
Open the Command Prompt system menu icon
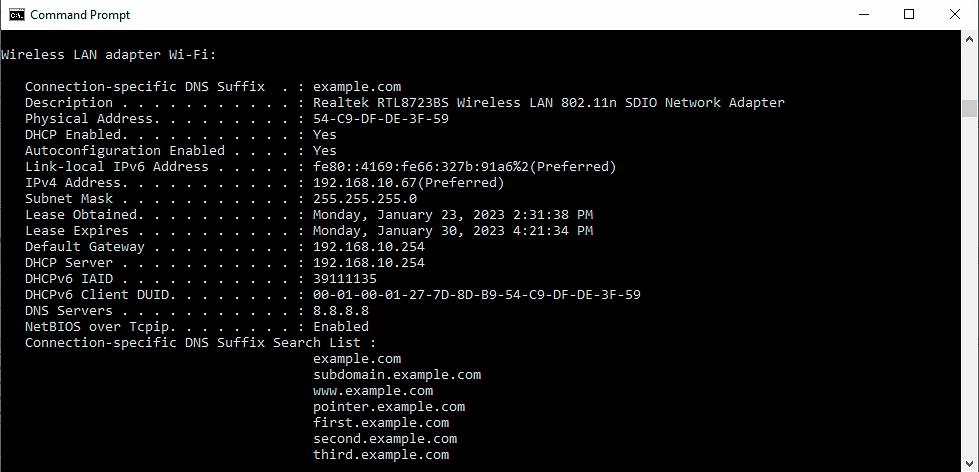pos(15,15)
